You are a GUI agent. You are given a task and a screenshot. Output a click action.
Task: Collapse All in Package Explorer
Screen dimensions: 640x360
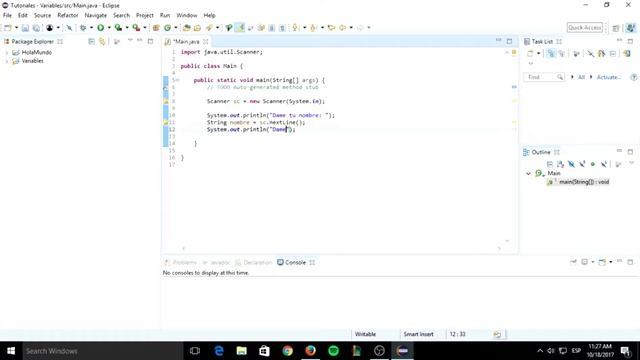(91, 42)
